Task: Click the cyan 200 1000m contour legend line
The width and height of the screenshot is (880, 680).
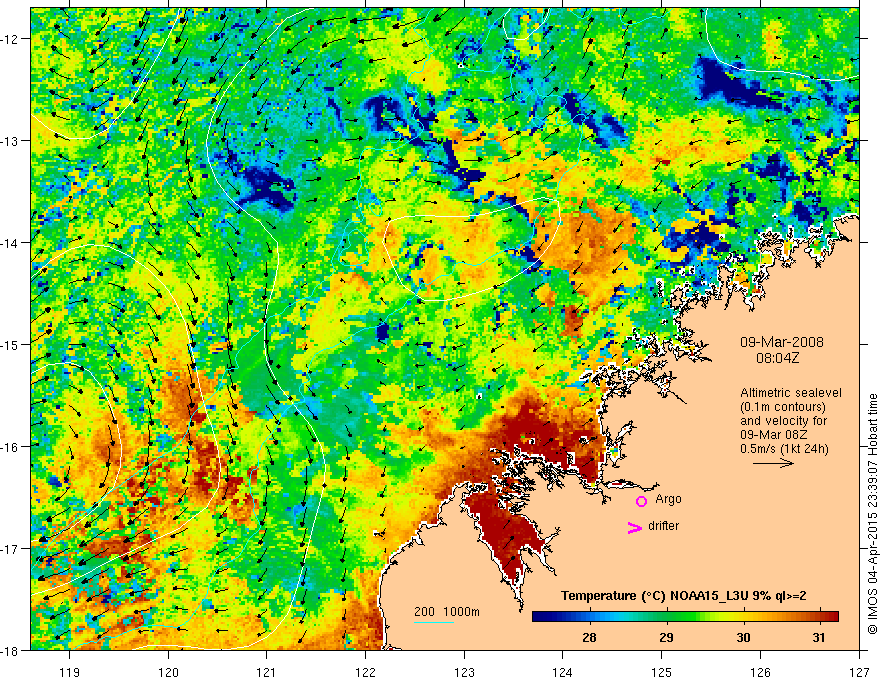Action: pyautogui.click(x=434, y=622)
